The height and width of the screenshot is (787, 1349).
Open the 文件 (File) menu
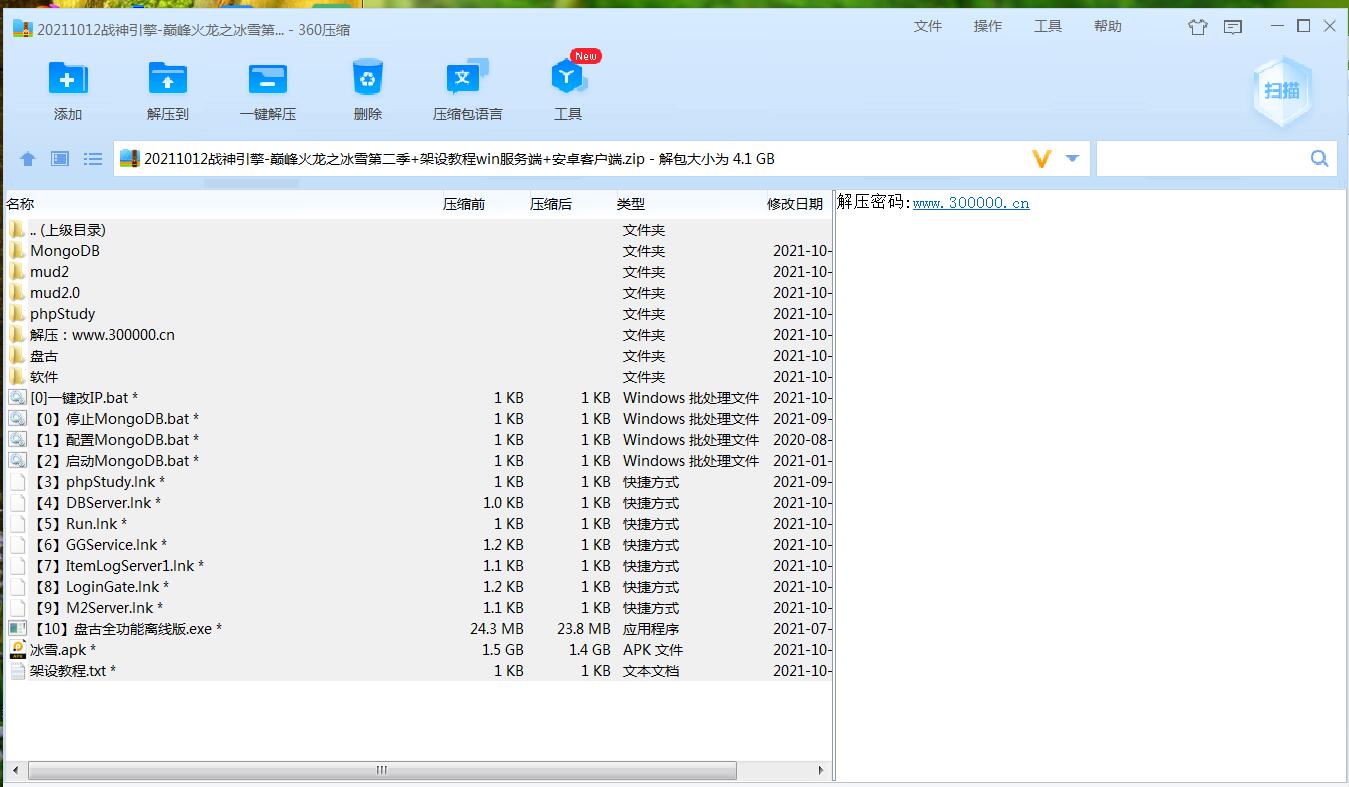click(927, 27)
